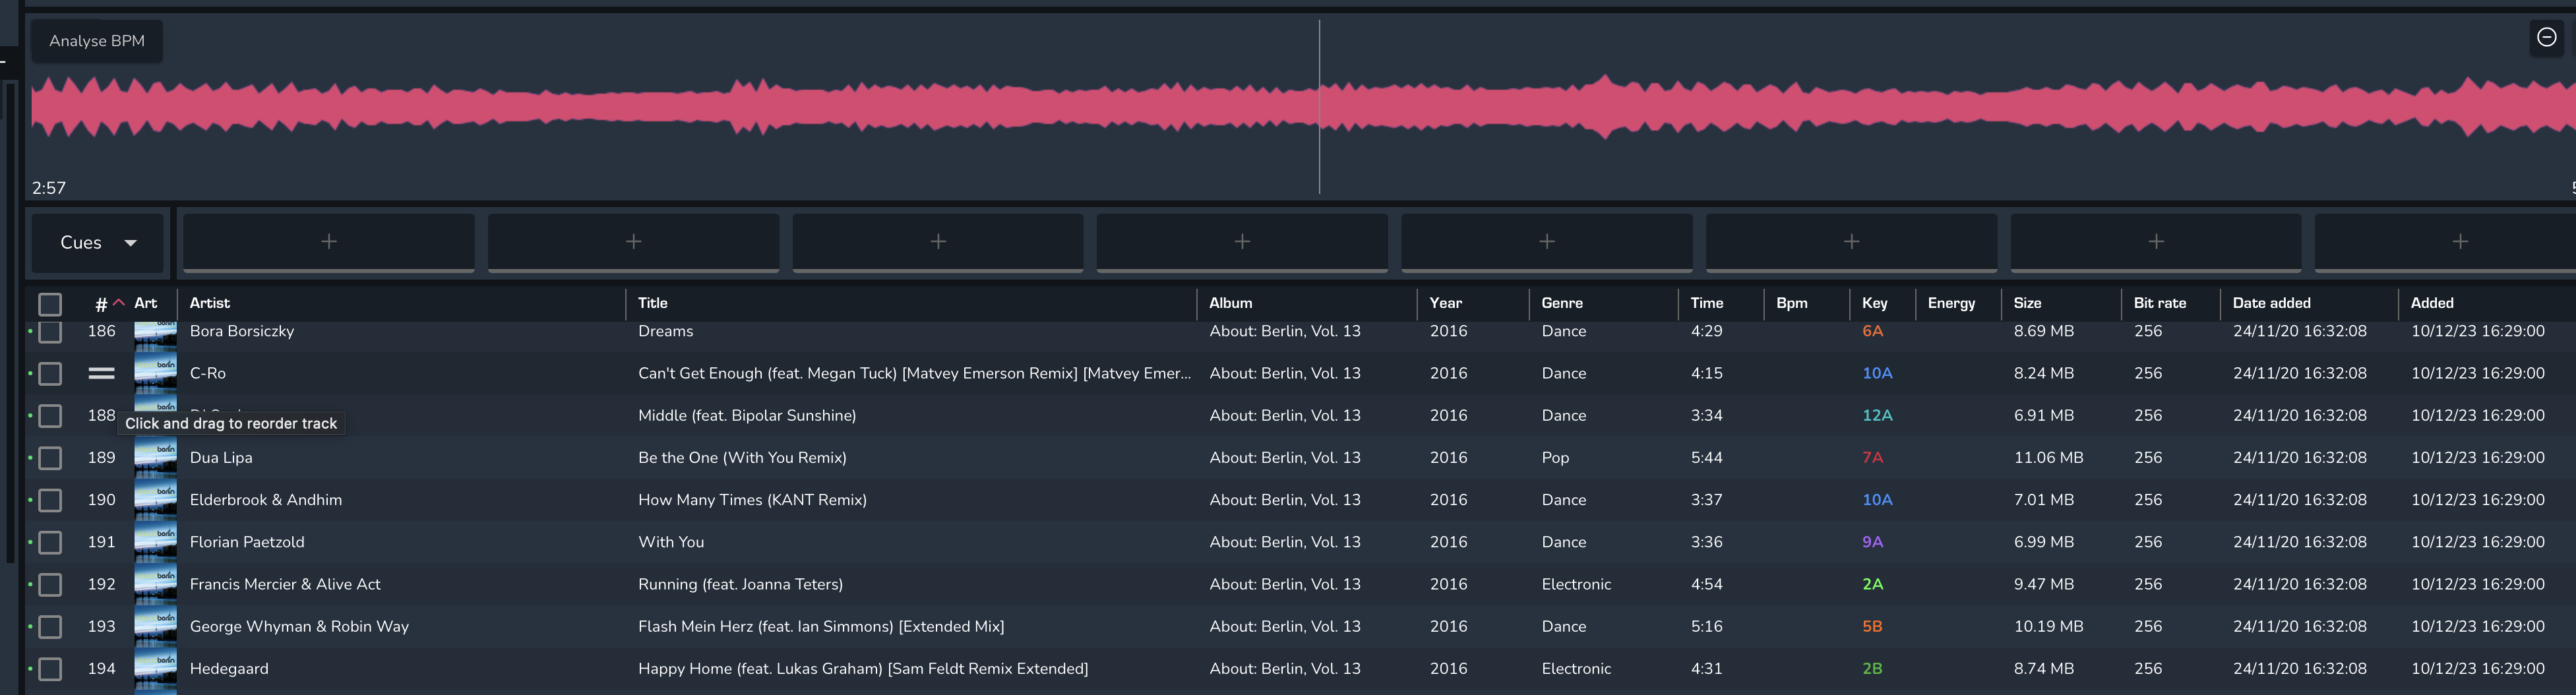Add a cue in the first empty slot

pyautogui.click(x=328, y=242)
